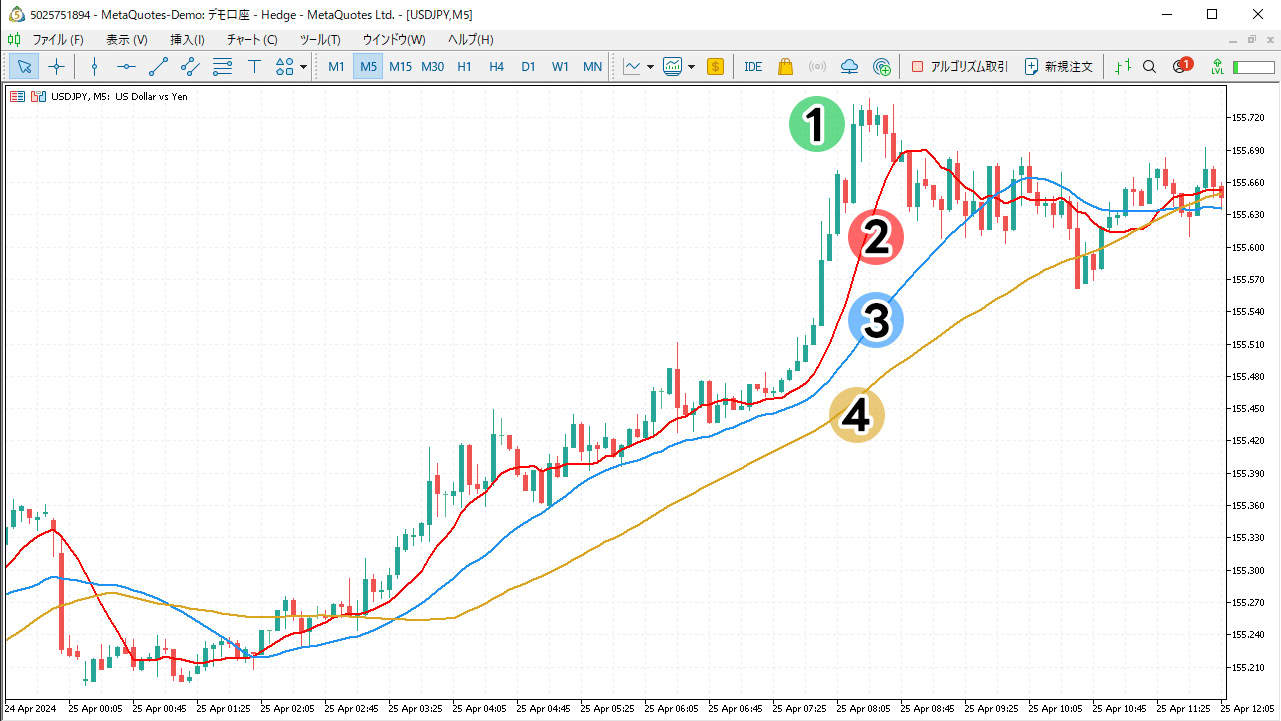
Task: Switch chart to M15 timeframe
Action: [x=401, y=67]
